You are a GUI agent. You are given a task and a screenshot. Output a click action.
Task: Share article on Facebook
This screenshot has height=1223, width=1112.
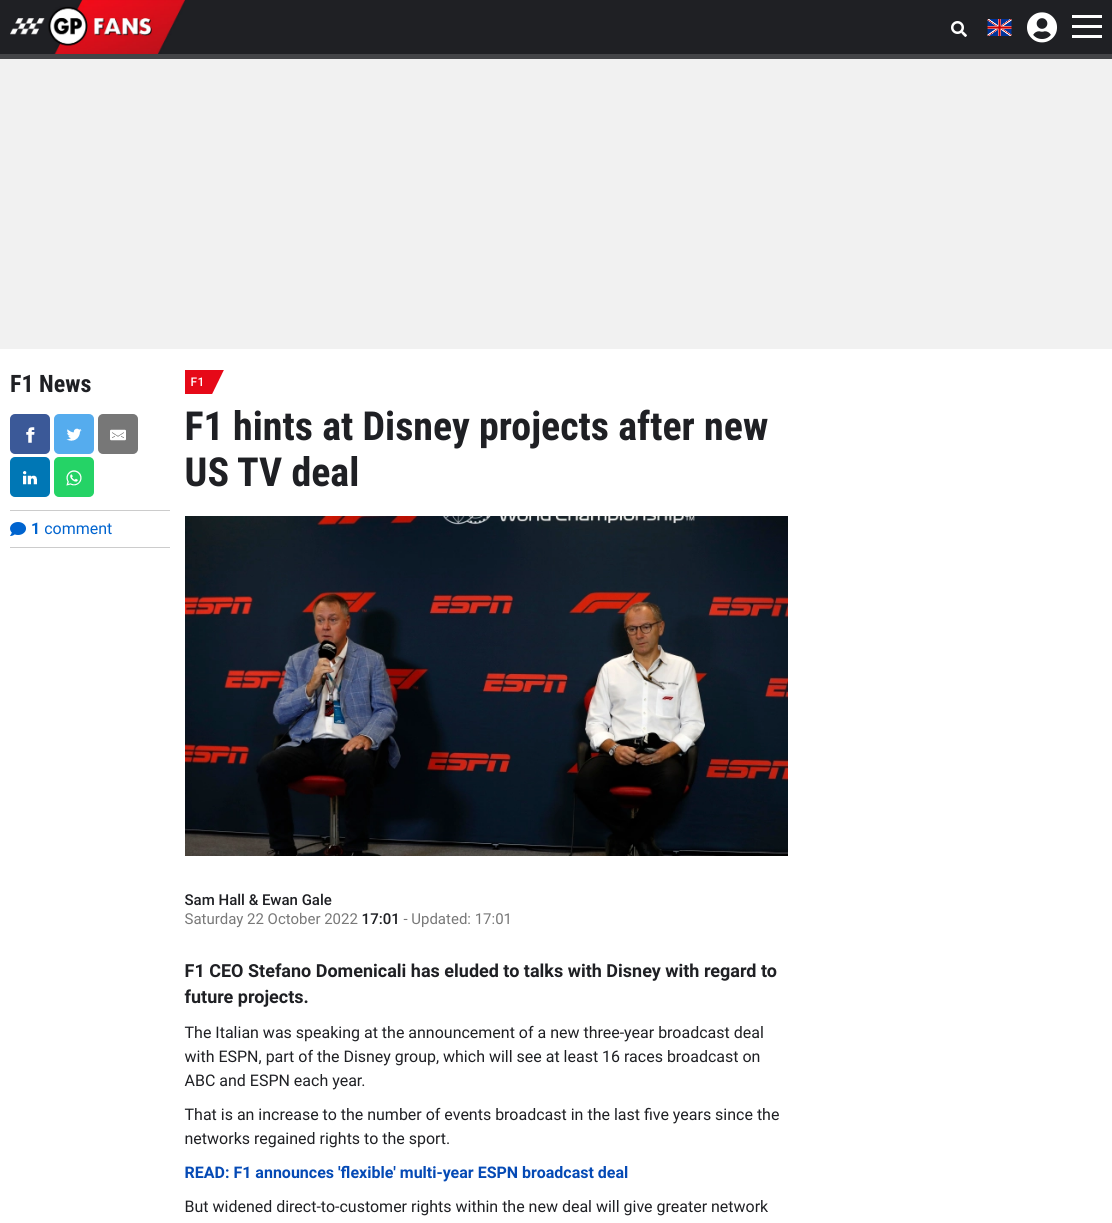tap(30, 434)
